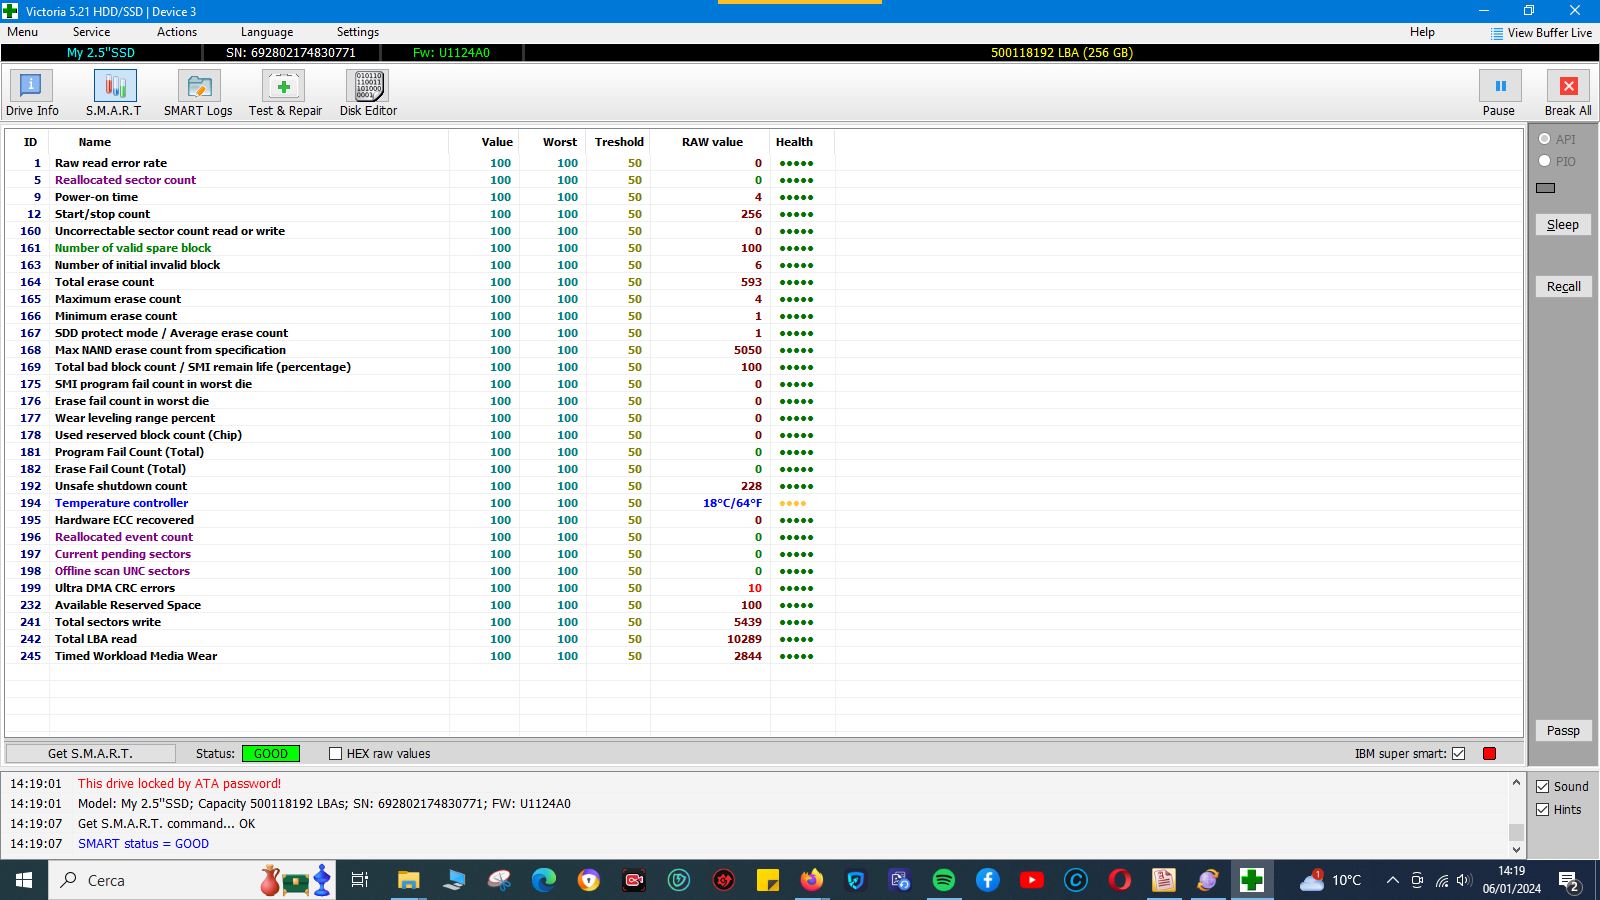Sort by the RAW value column header

pos(712,142)
